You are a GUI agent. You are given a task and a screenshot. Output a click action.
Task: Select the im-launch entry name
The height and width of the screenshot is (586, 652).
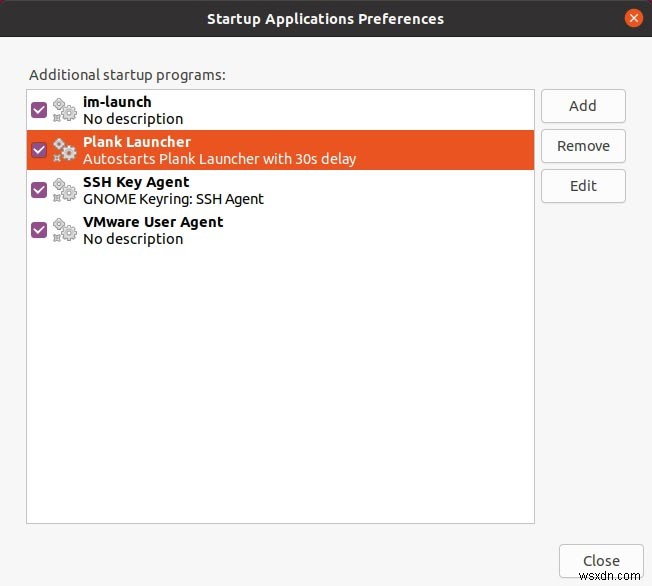pyautogui.click(x=117, y=102)
